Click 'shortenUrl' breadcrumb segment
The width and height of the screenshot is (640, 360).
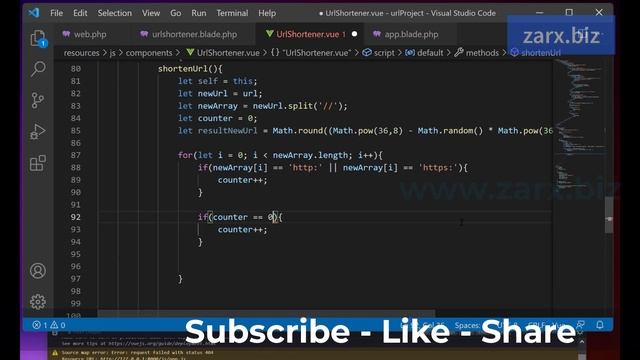point(536,53)
